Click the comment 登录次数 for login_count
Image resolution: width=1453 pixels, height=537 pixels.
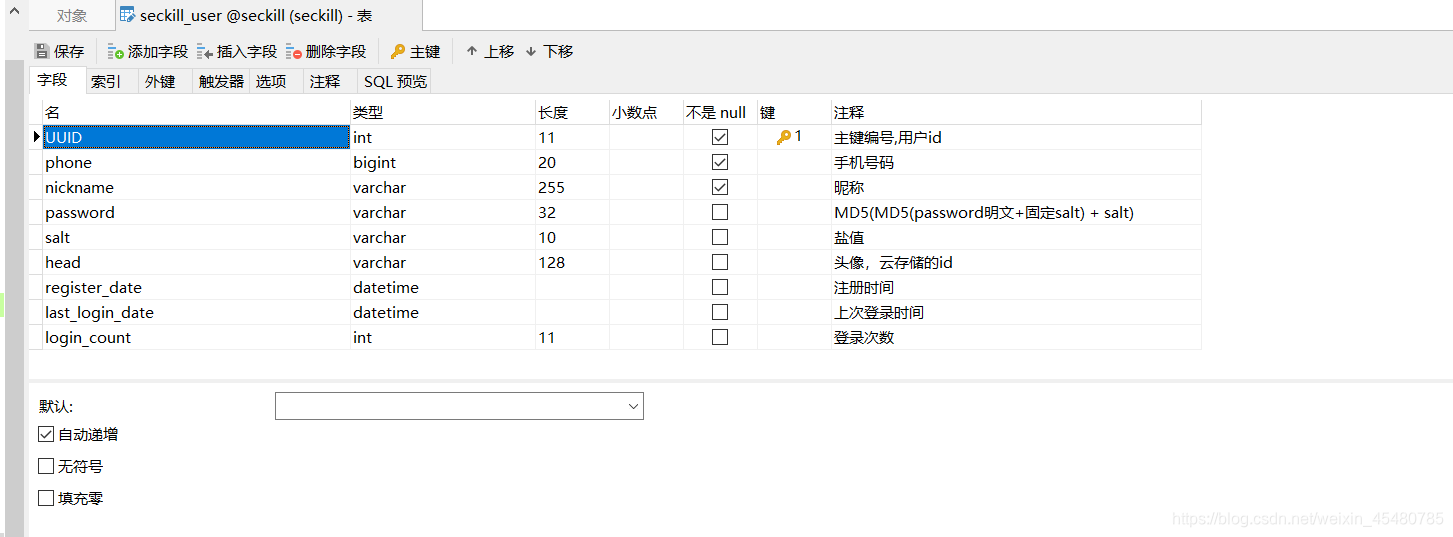(x=1016, y=337)
